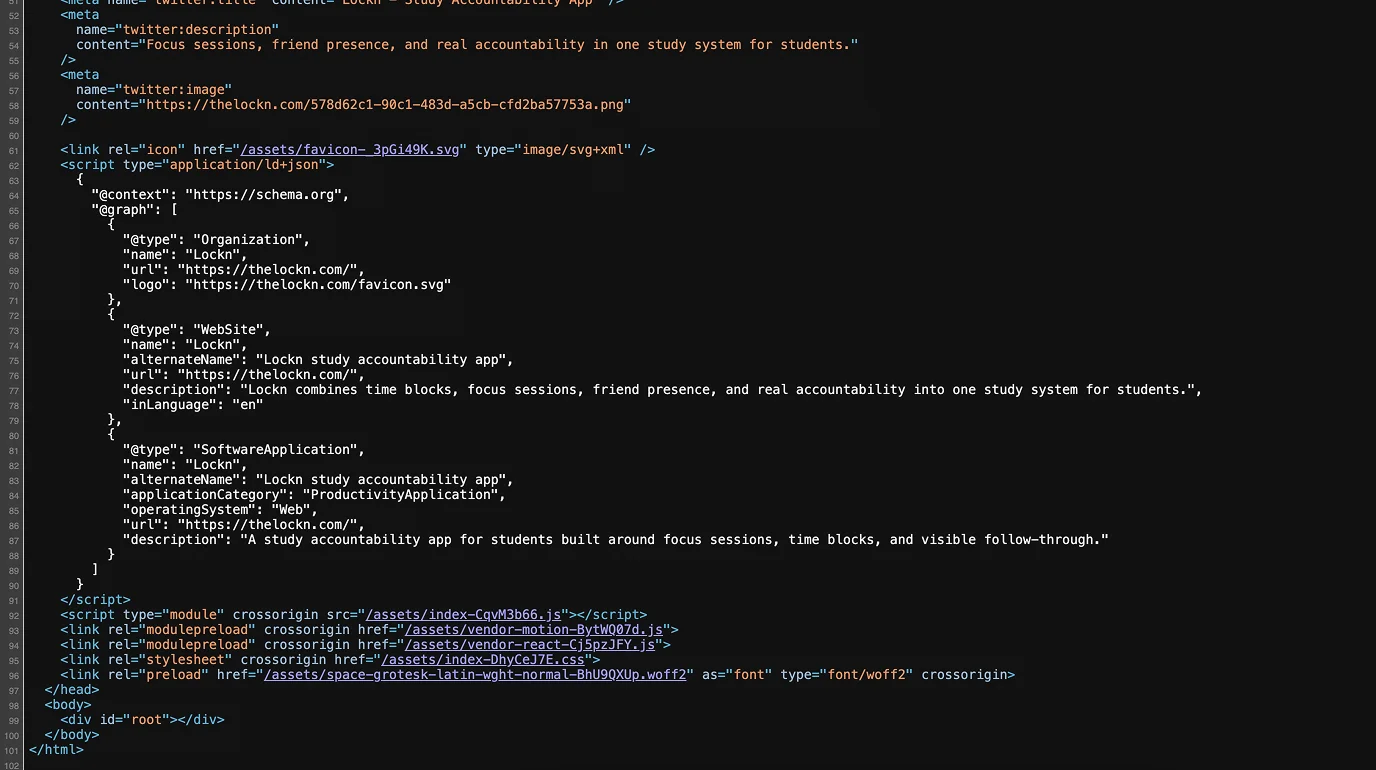The height and width of the screenshot is (770, 1376).
Task: Click the "ProductivityApplication" category value
Action: pyautogui.click(x=400, y=495)
